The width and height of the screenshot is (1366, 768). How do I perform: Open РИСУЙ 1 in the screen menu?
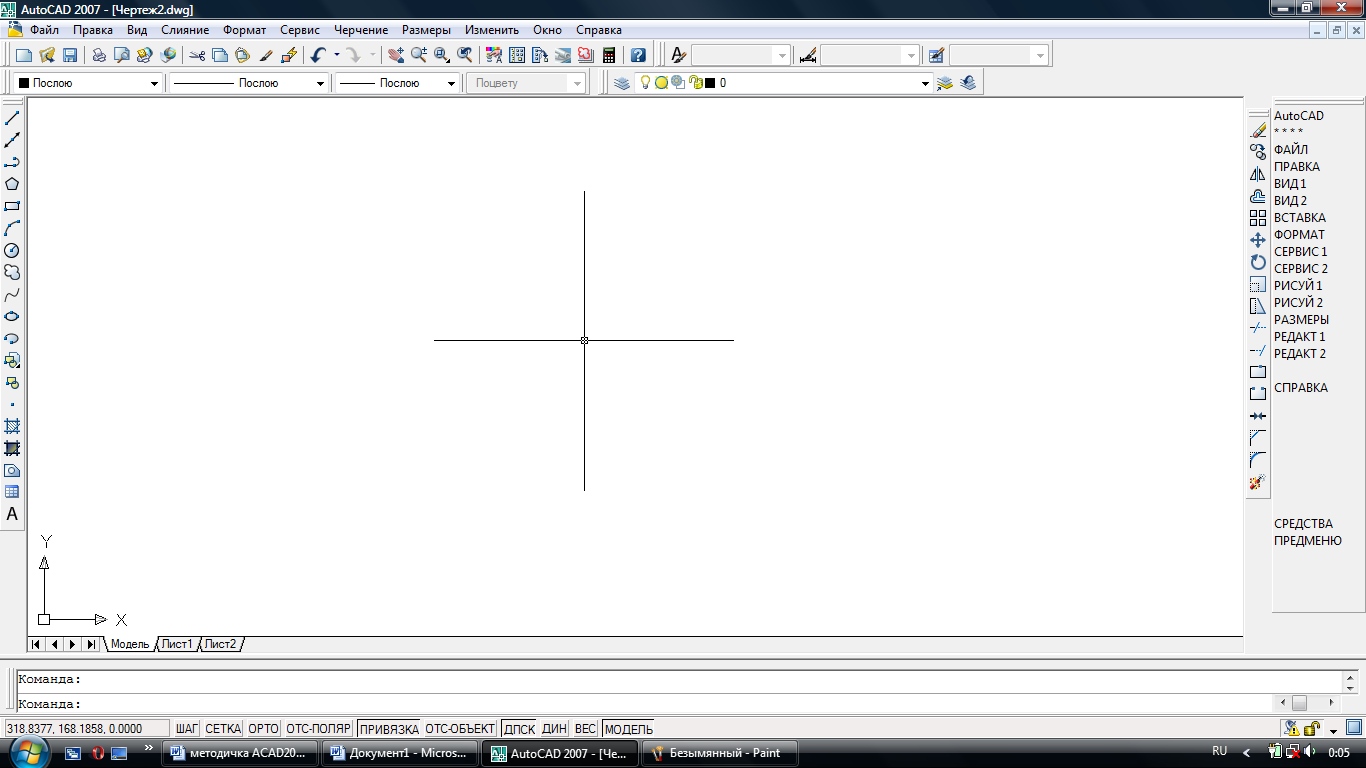tap(1298, 286)
